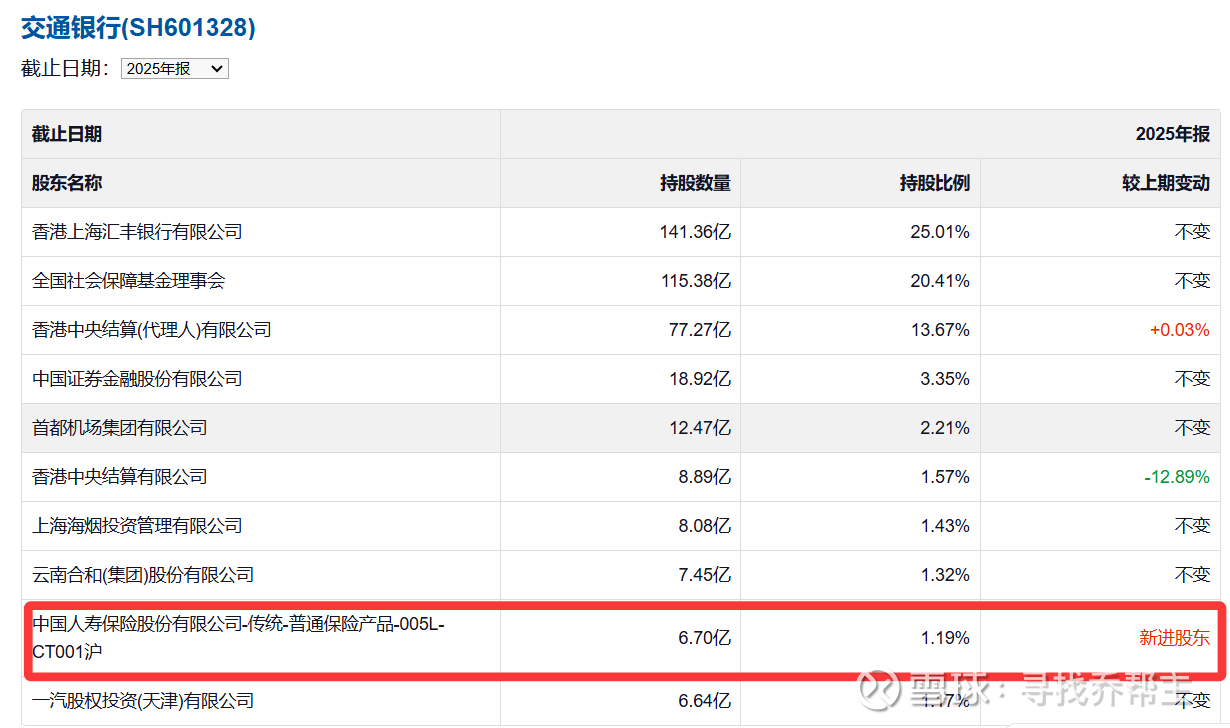
Task: Select shareholder 首都机场集团有限公司
Action: [x=120, y=428]
